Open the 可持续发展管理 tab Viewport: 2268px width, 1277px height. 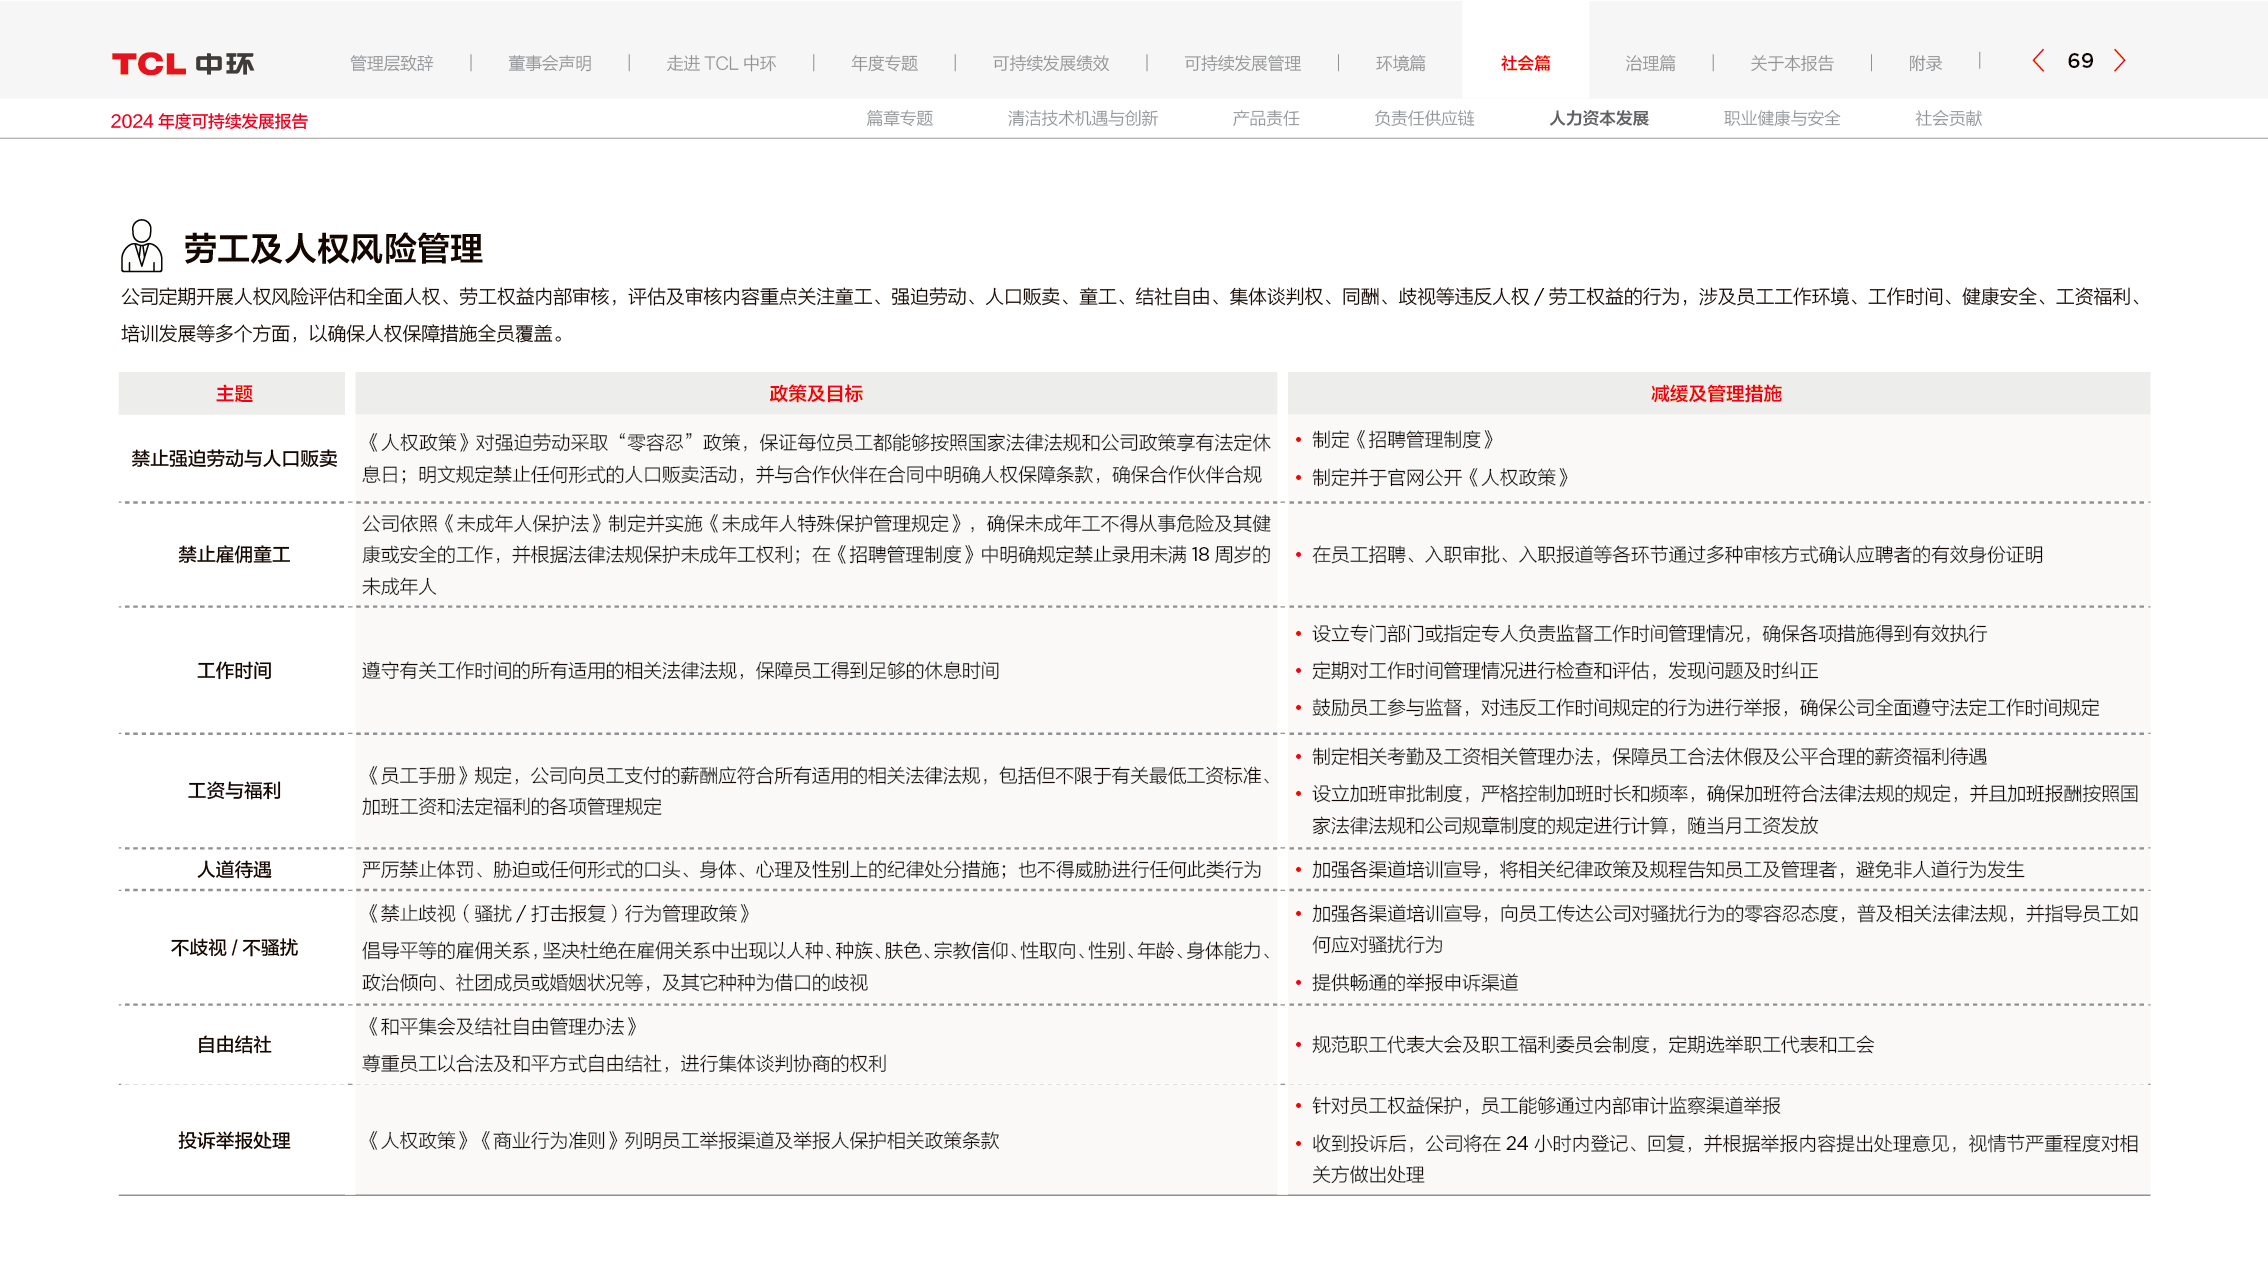[x=1242, y=64]
